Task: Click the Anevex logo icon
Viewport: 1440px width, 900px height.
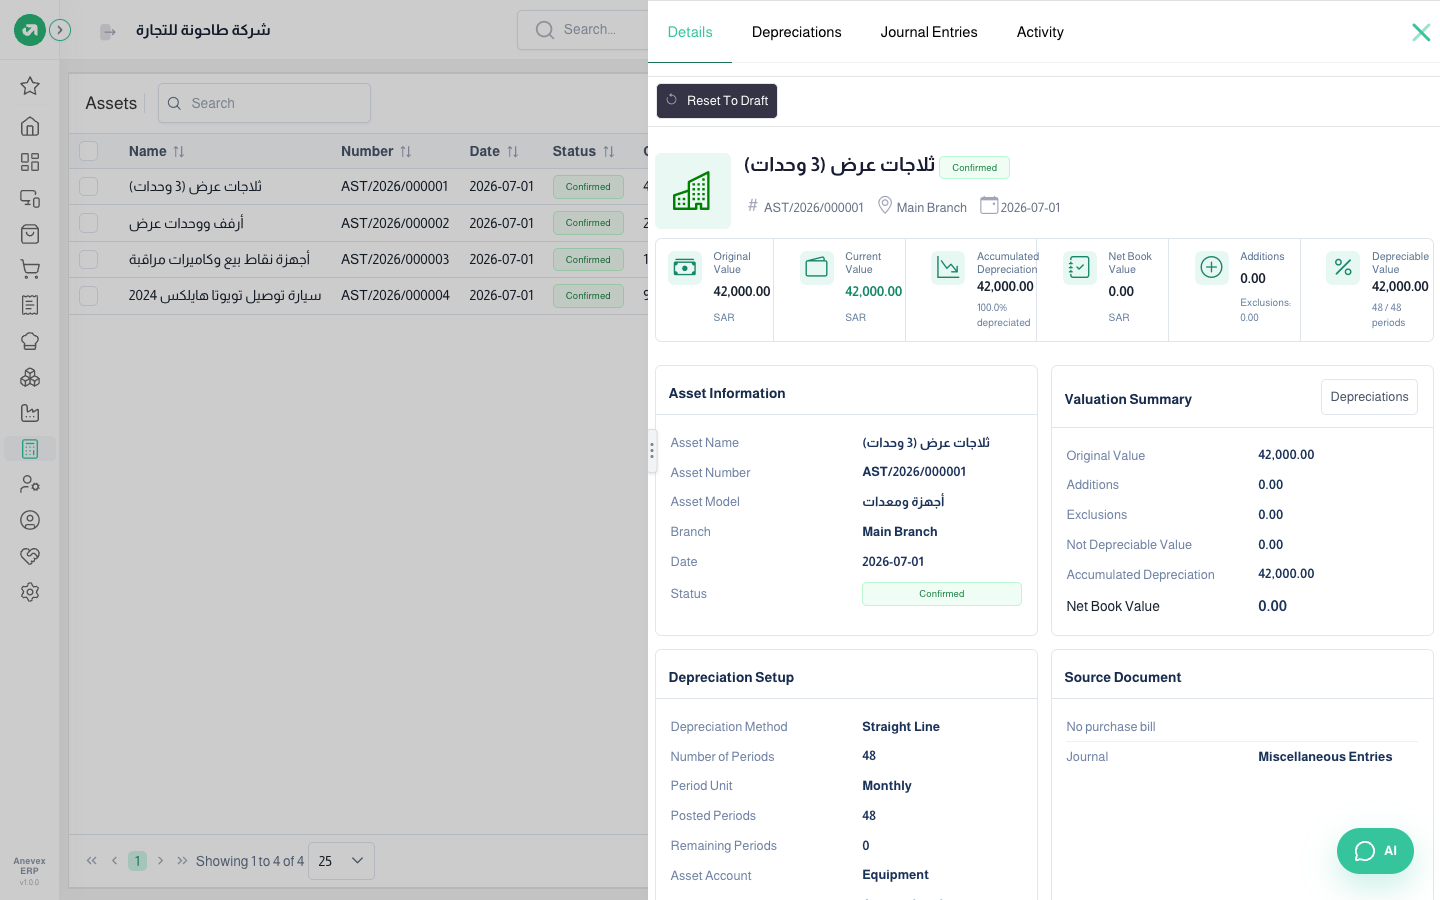Action: pyautogui.click(x=30, y=30)
